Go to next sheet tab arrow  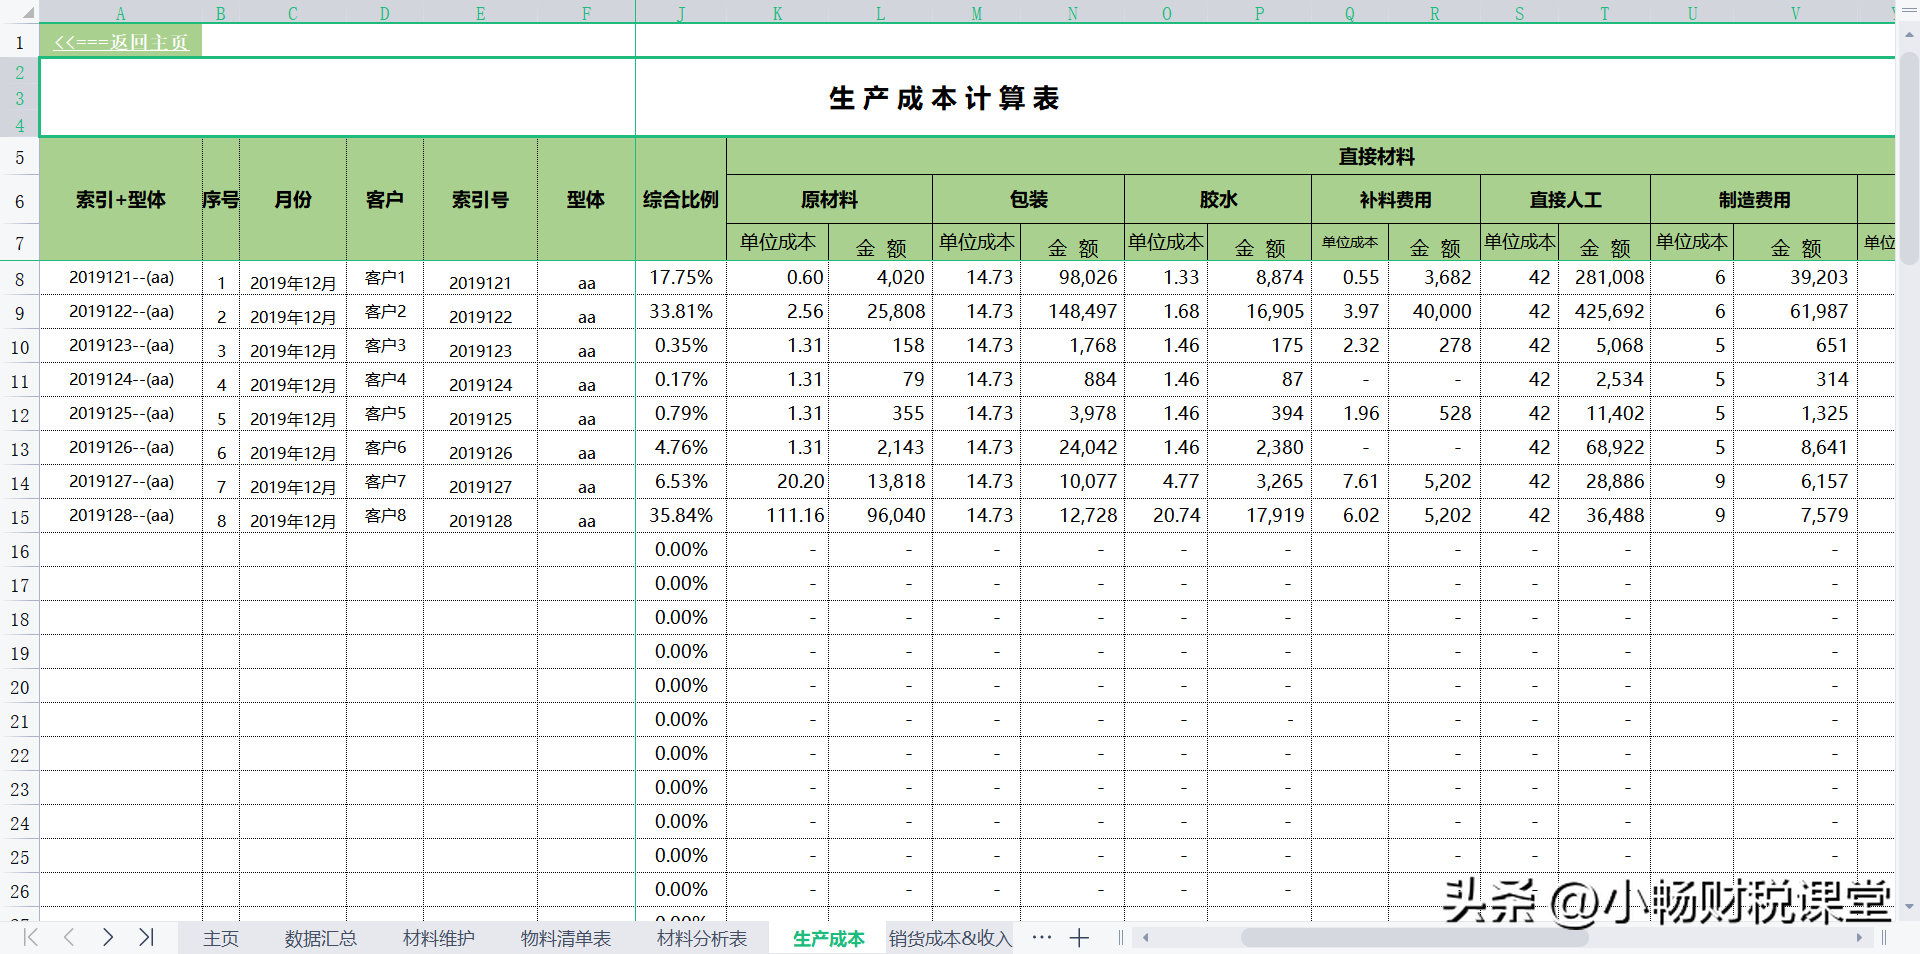point(108,937)
